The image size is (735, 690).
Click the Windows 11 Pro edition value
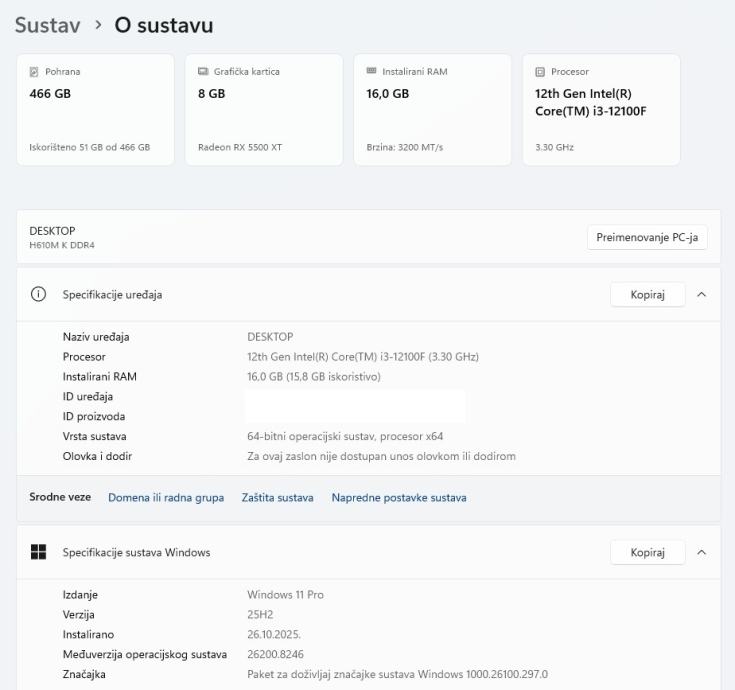(285, 595)
